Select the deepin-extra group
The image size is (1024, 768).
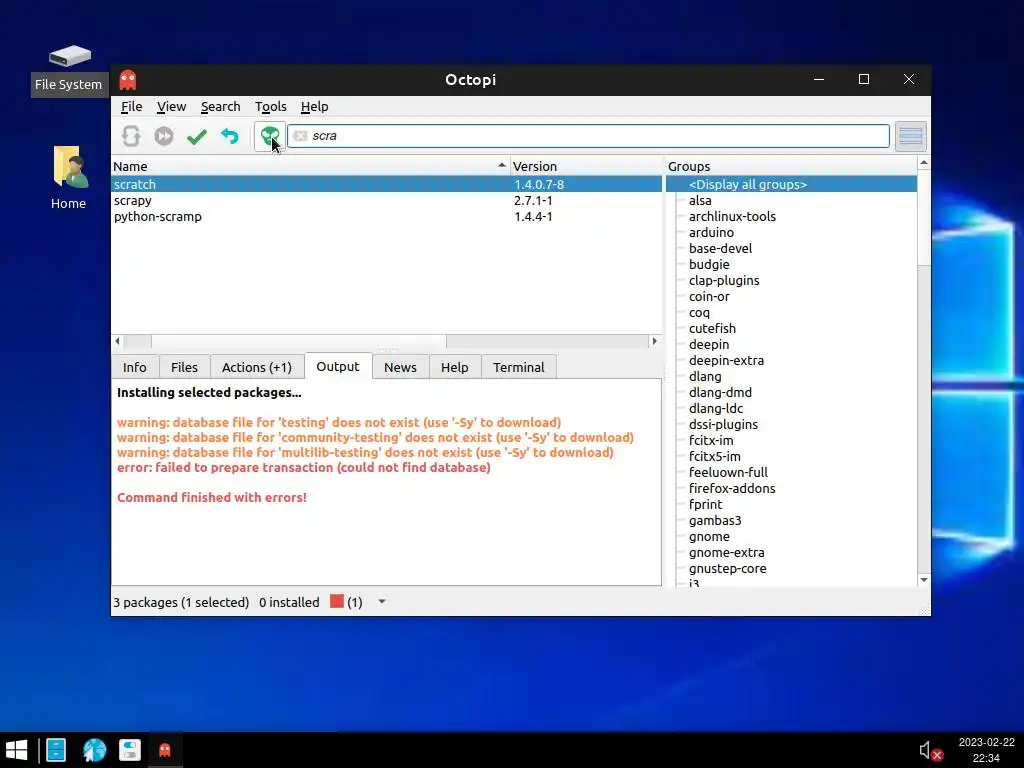(x=726, y=360)
